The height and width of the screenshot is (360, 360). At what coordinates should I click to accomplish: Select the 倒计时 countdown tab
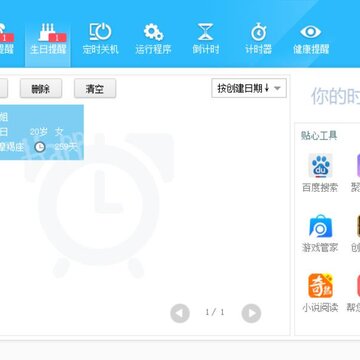click(x=206, y=39)
